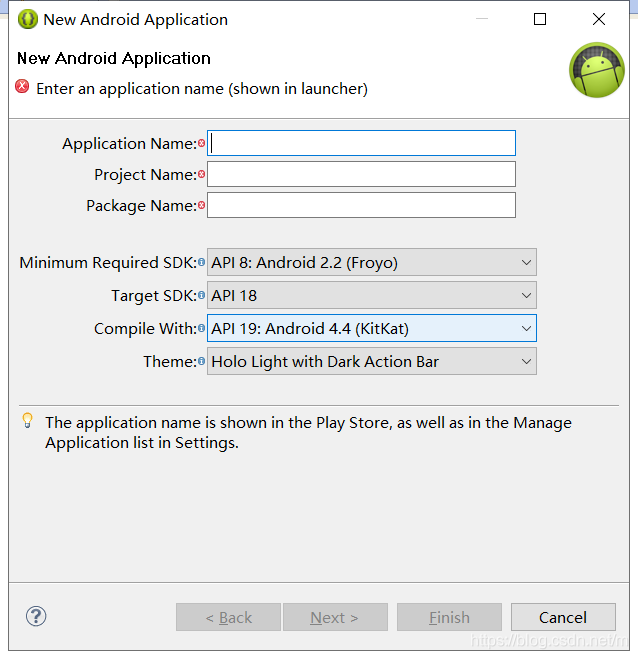The height and width of the screenshot is (659, 638).
Task: Click the info marker next to Target SDK
Action: [x=202, y=295]
